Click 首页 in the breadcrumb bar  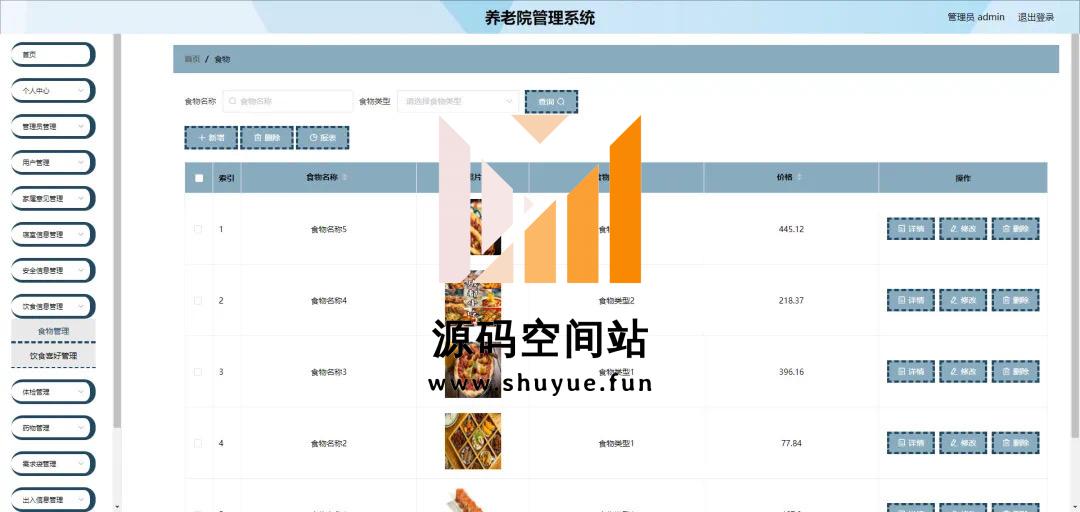click(x=192, y=59)
